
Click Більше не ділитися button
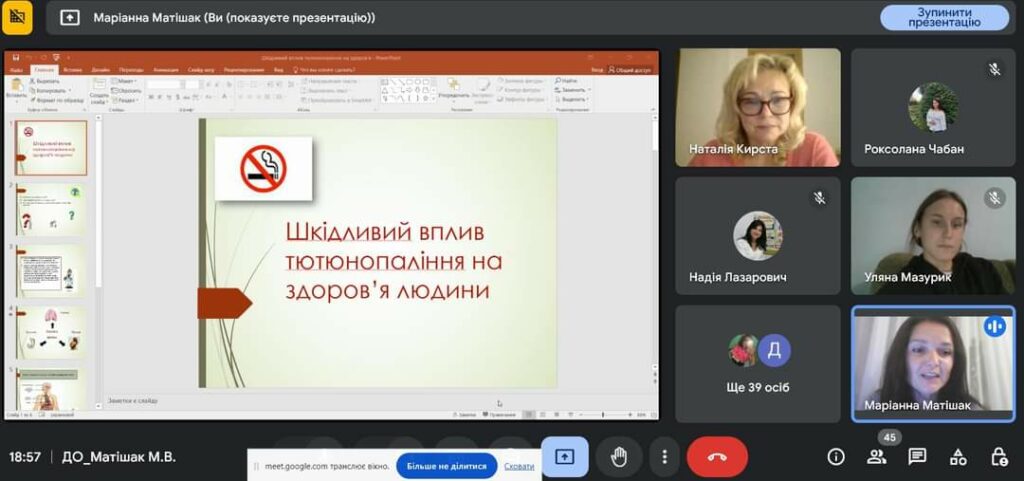coord(447,466)
